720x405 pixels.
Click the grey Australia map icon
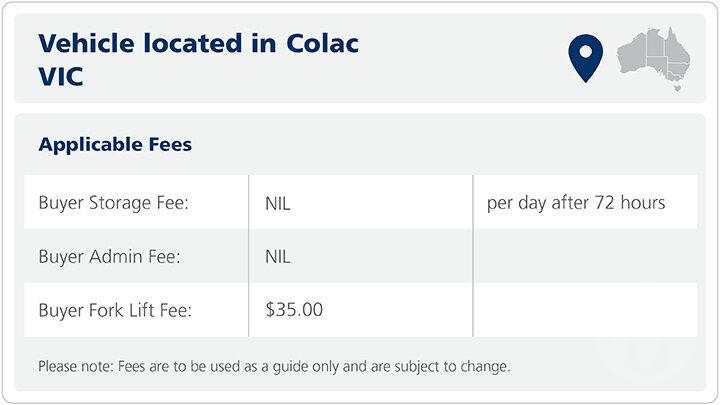[x=653, y=55]
